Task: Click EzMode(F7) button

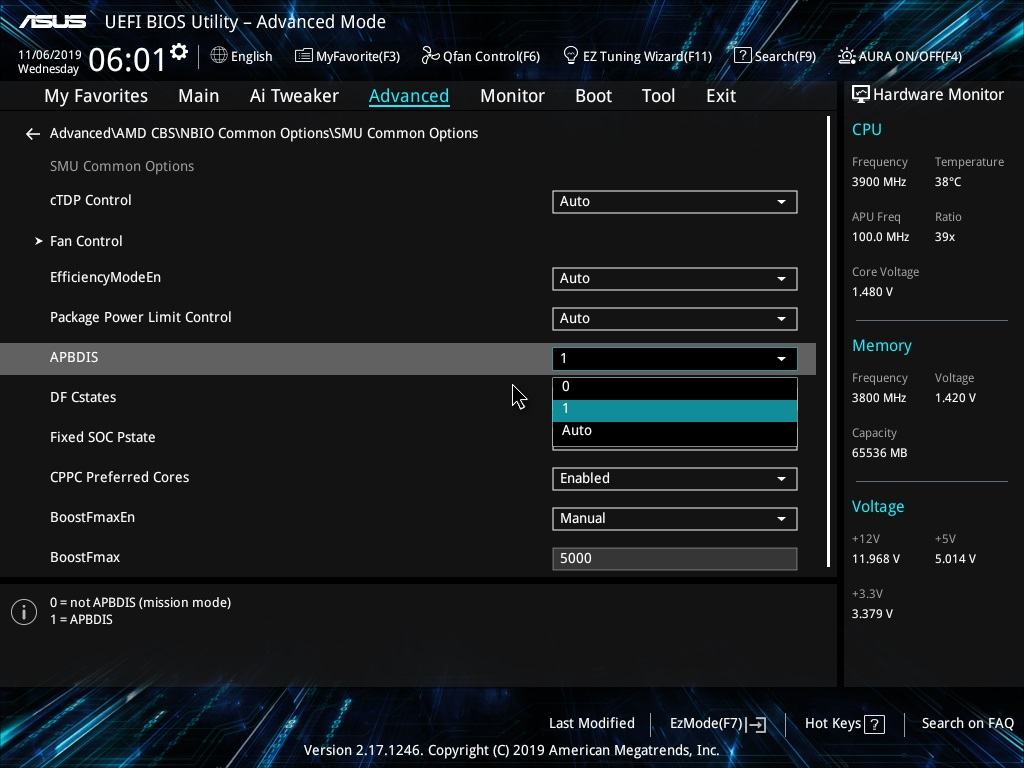Action: [718, 724]
